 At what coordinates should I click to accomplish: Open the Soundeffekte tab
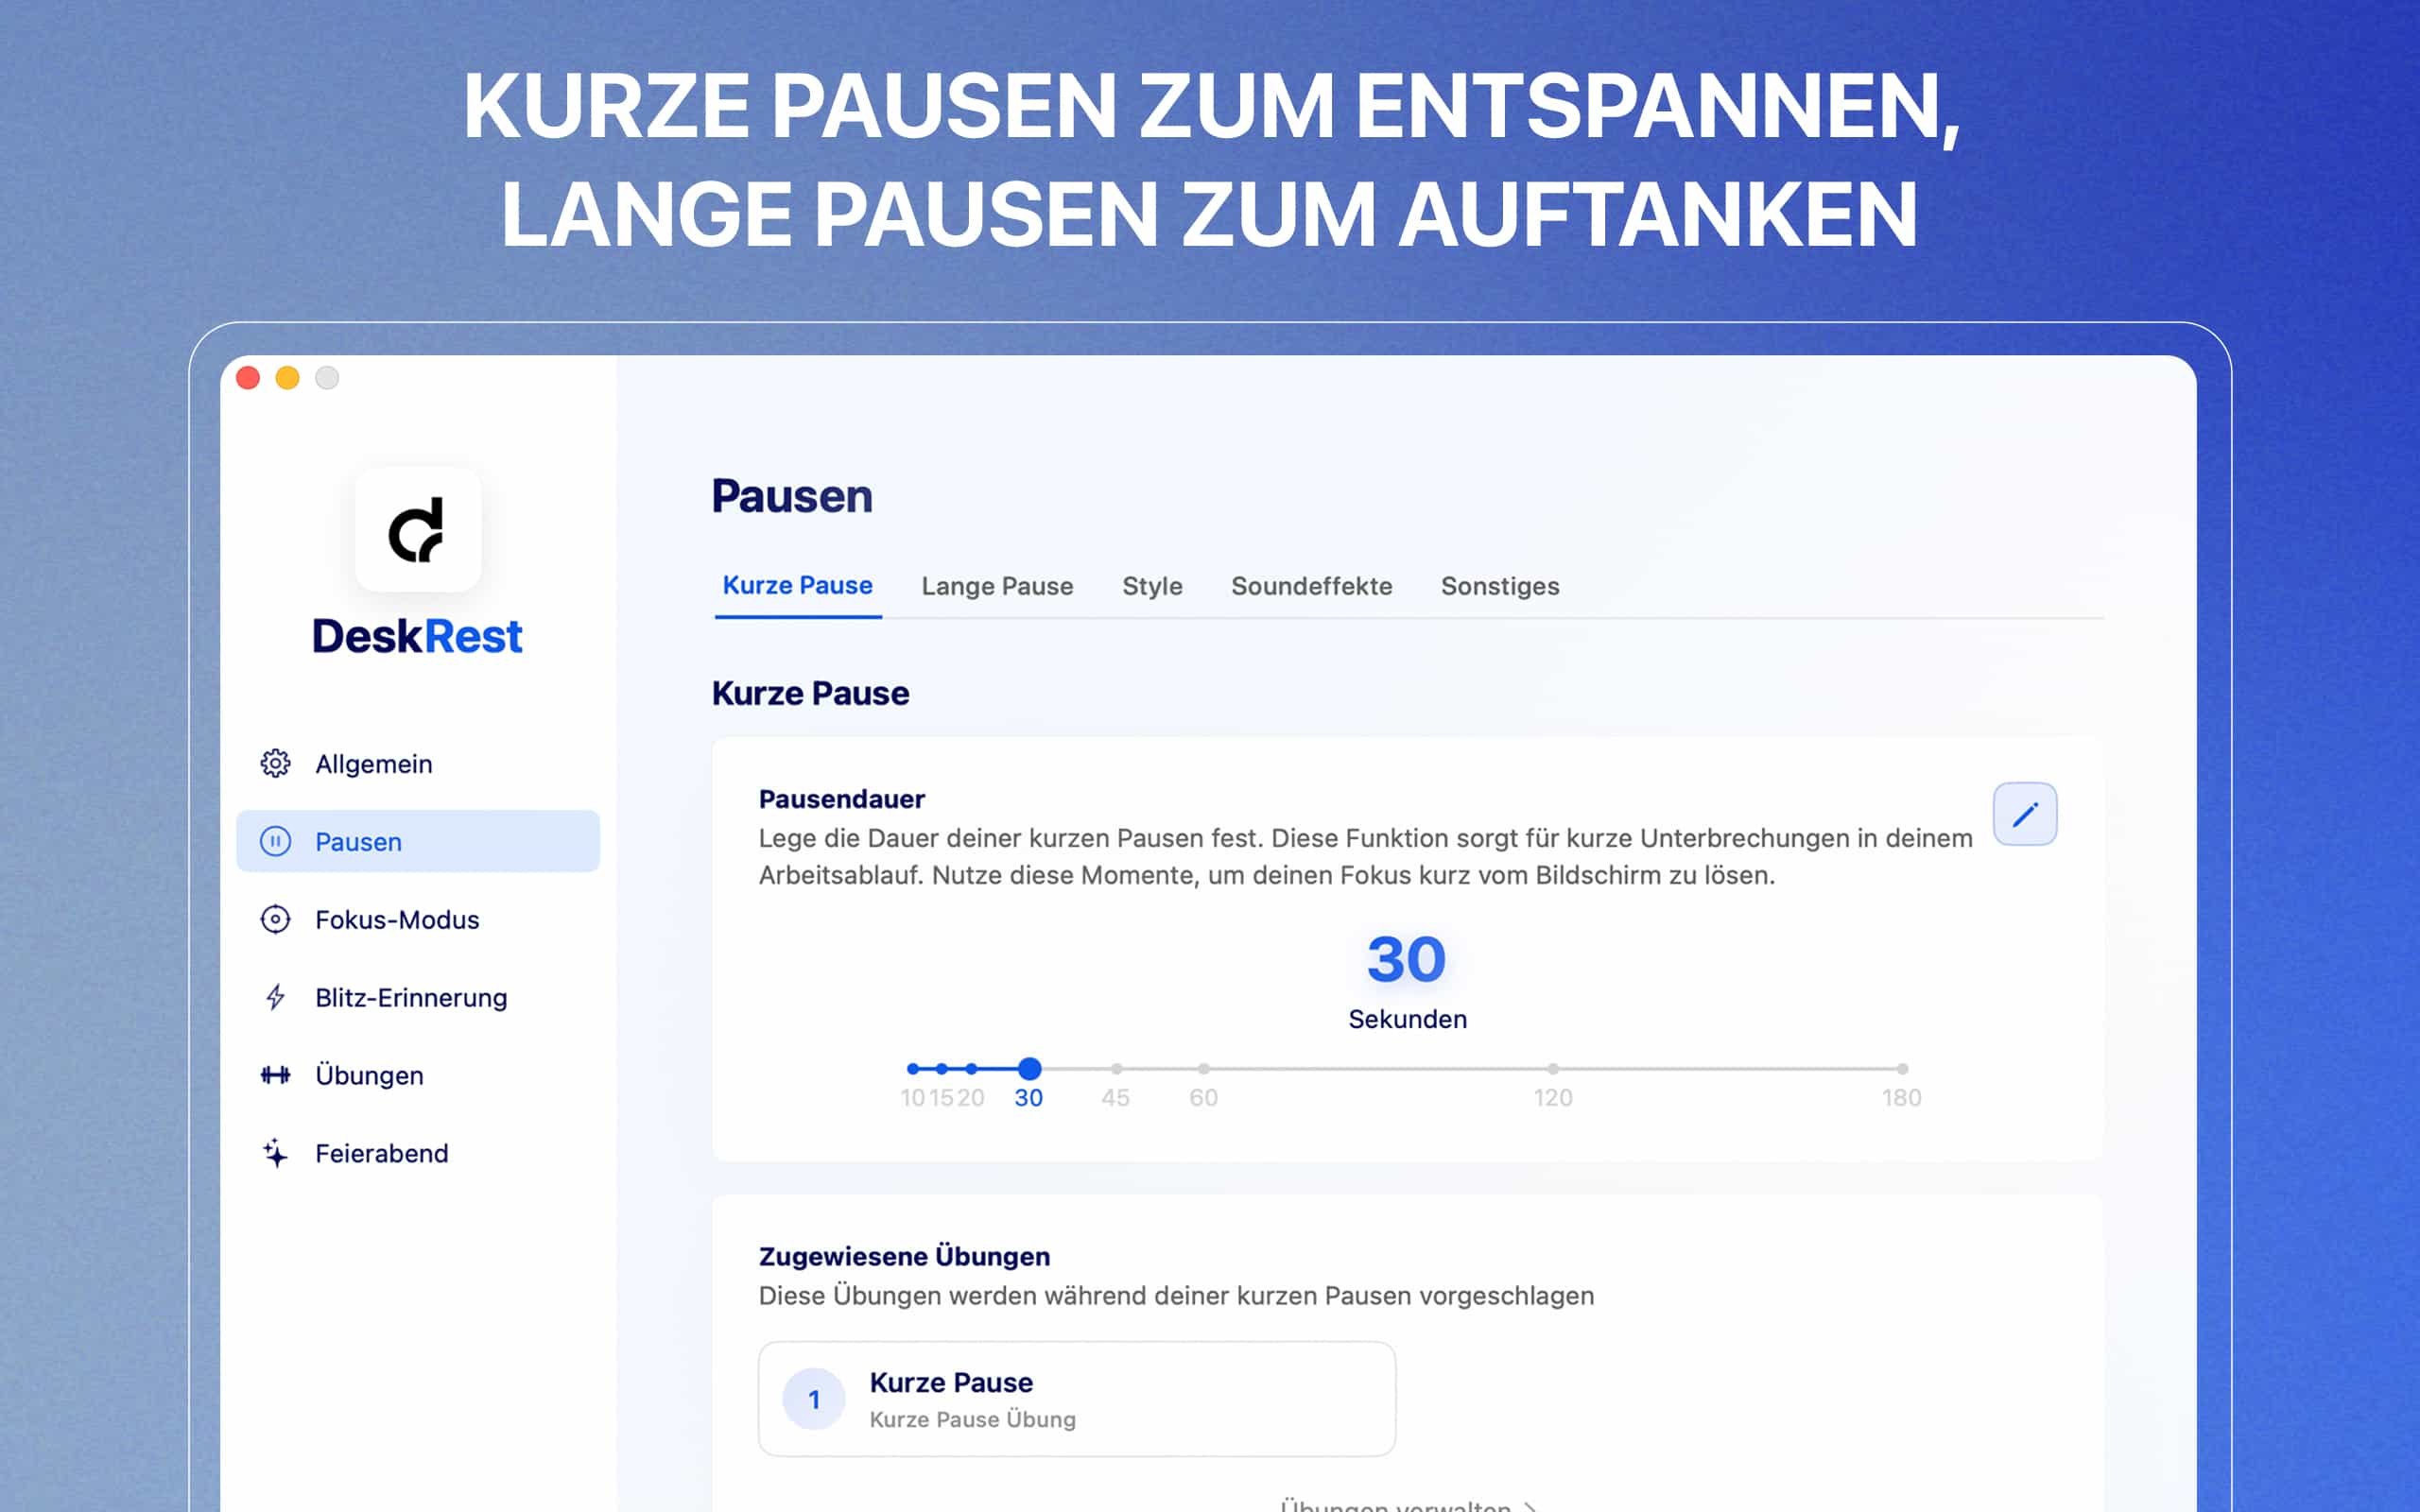pos(1311,586)
